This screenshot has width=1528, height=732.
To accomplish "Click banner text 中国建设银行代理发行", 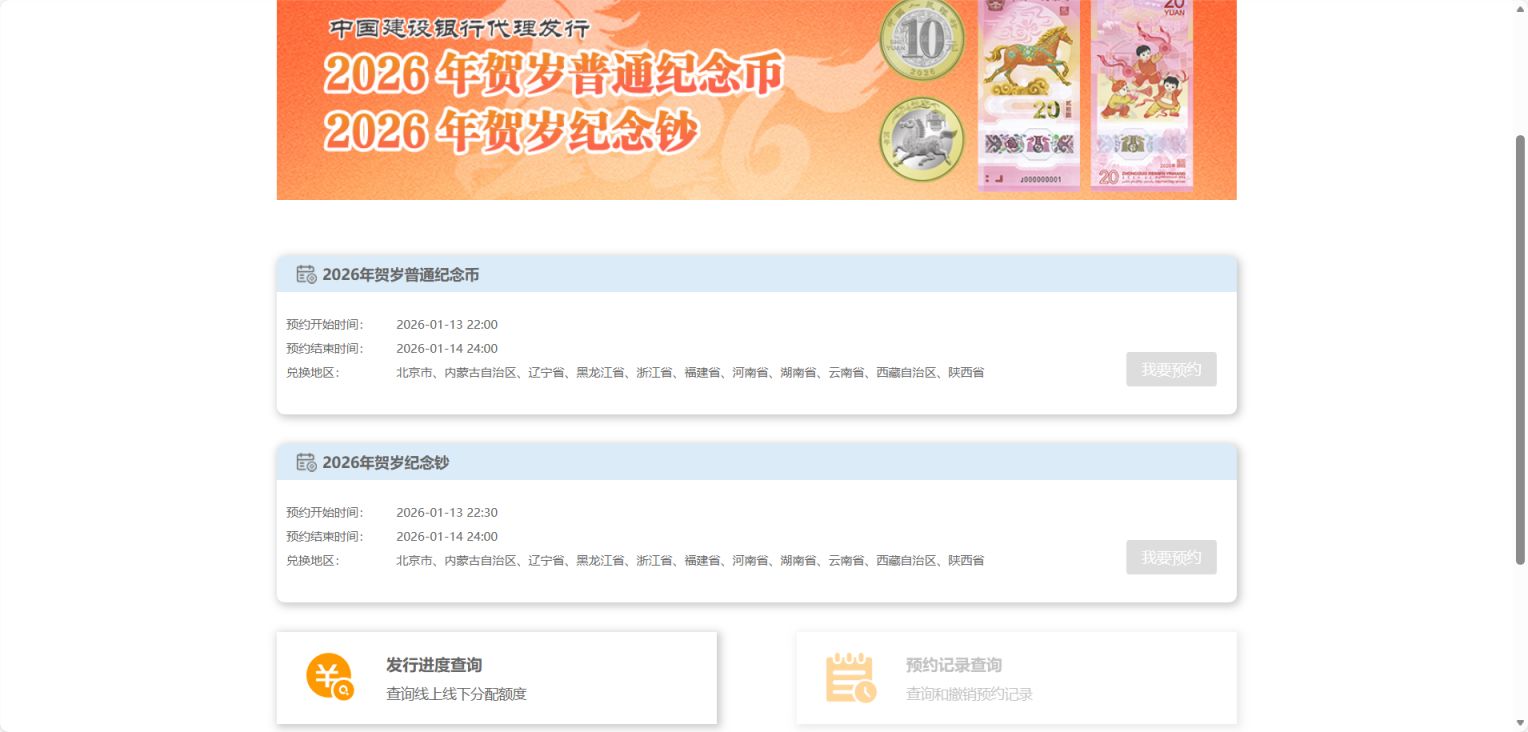I will pyautogui.click(x=459, y=29).
